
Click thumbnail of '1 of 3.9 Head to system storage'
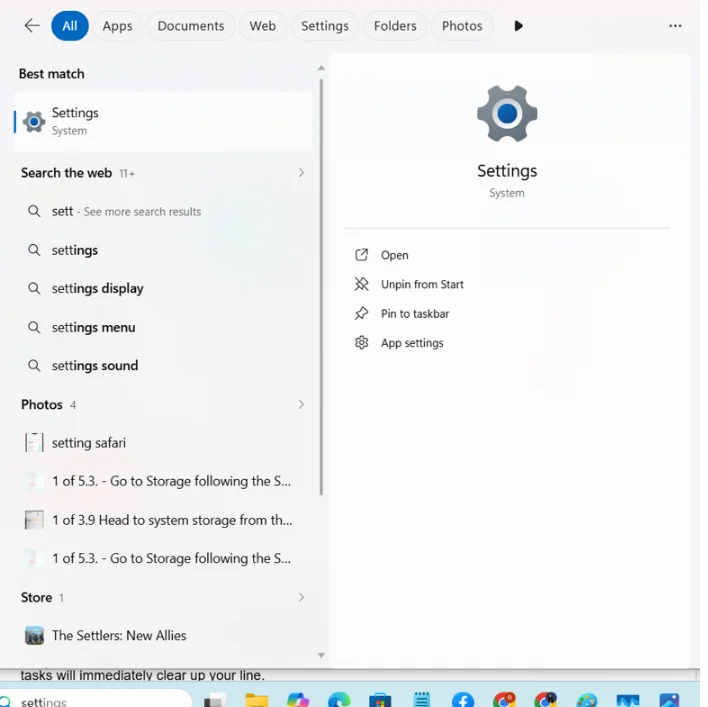coord(34,520)
